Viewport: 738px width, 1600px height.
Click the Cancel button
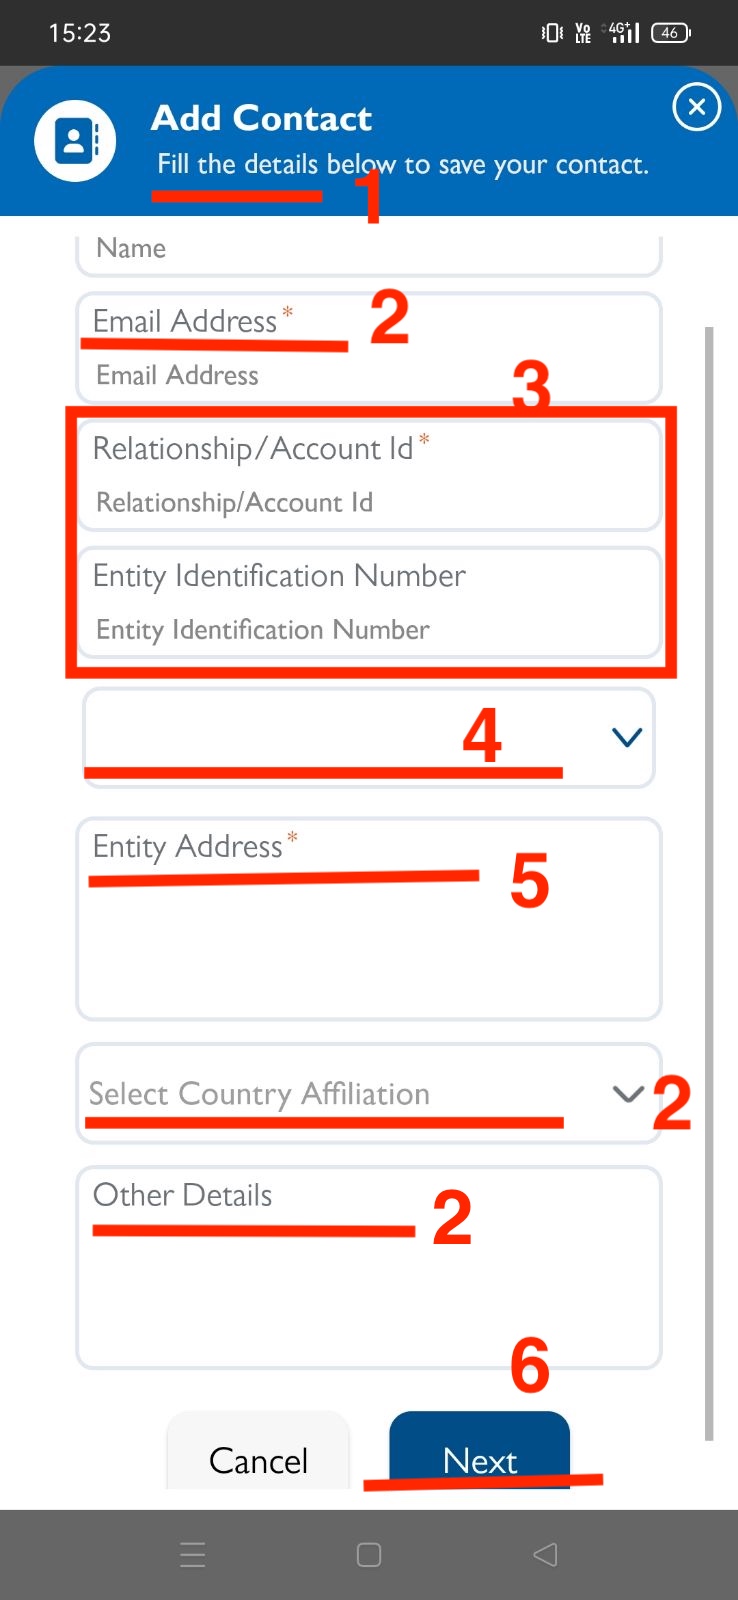click(258, 1451)
